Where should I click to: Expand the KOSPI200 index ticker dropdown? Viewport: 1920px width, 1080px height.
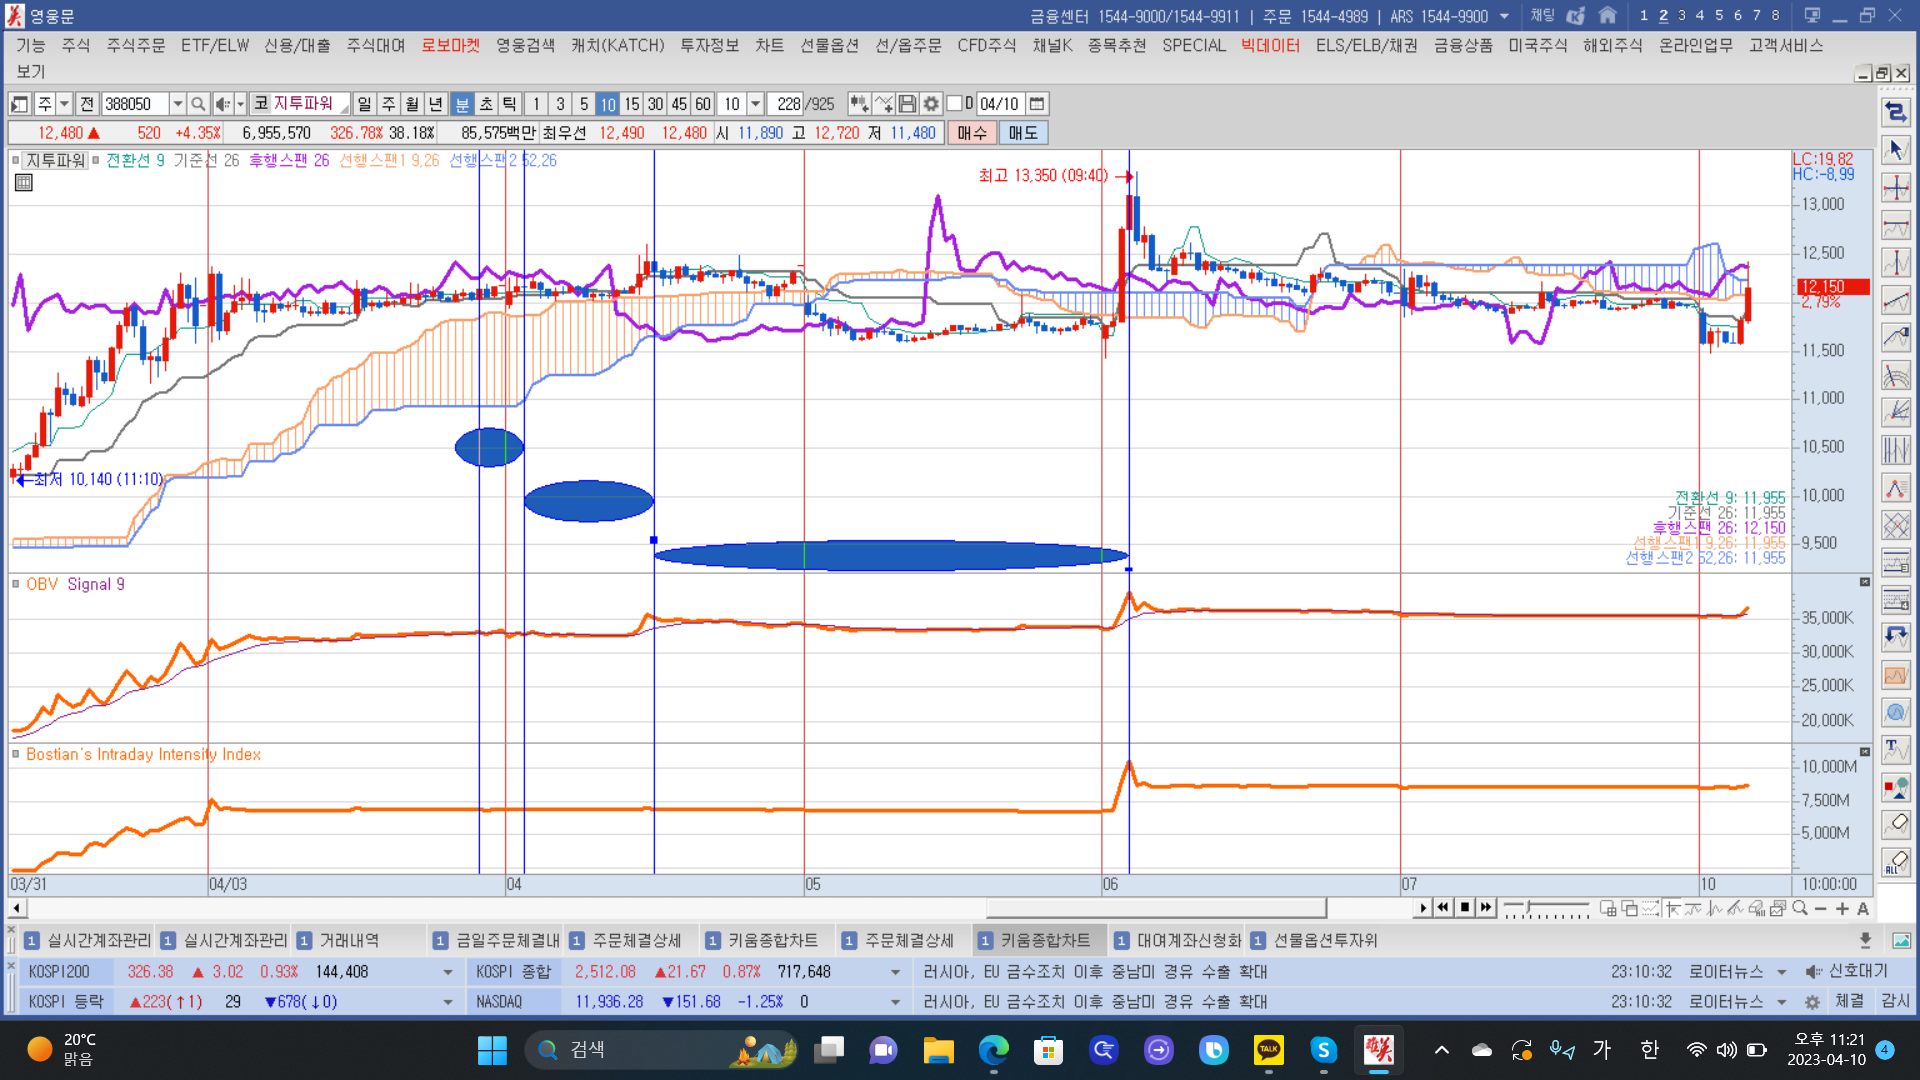click(x=447, y=972)
